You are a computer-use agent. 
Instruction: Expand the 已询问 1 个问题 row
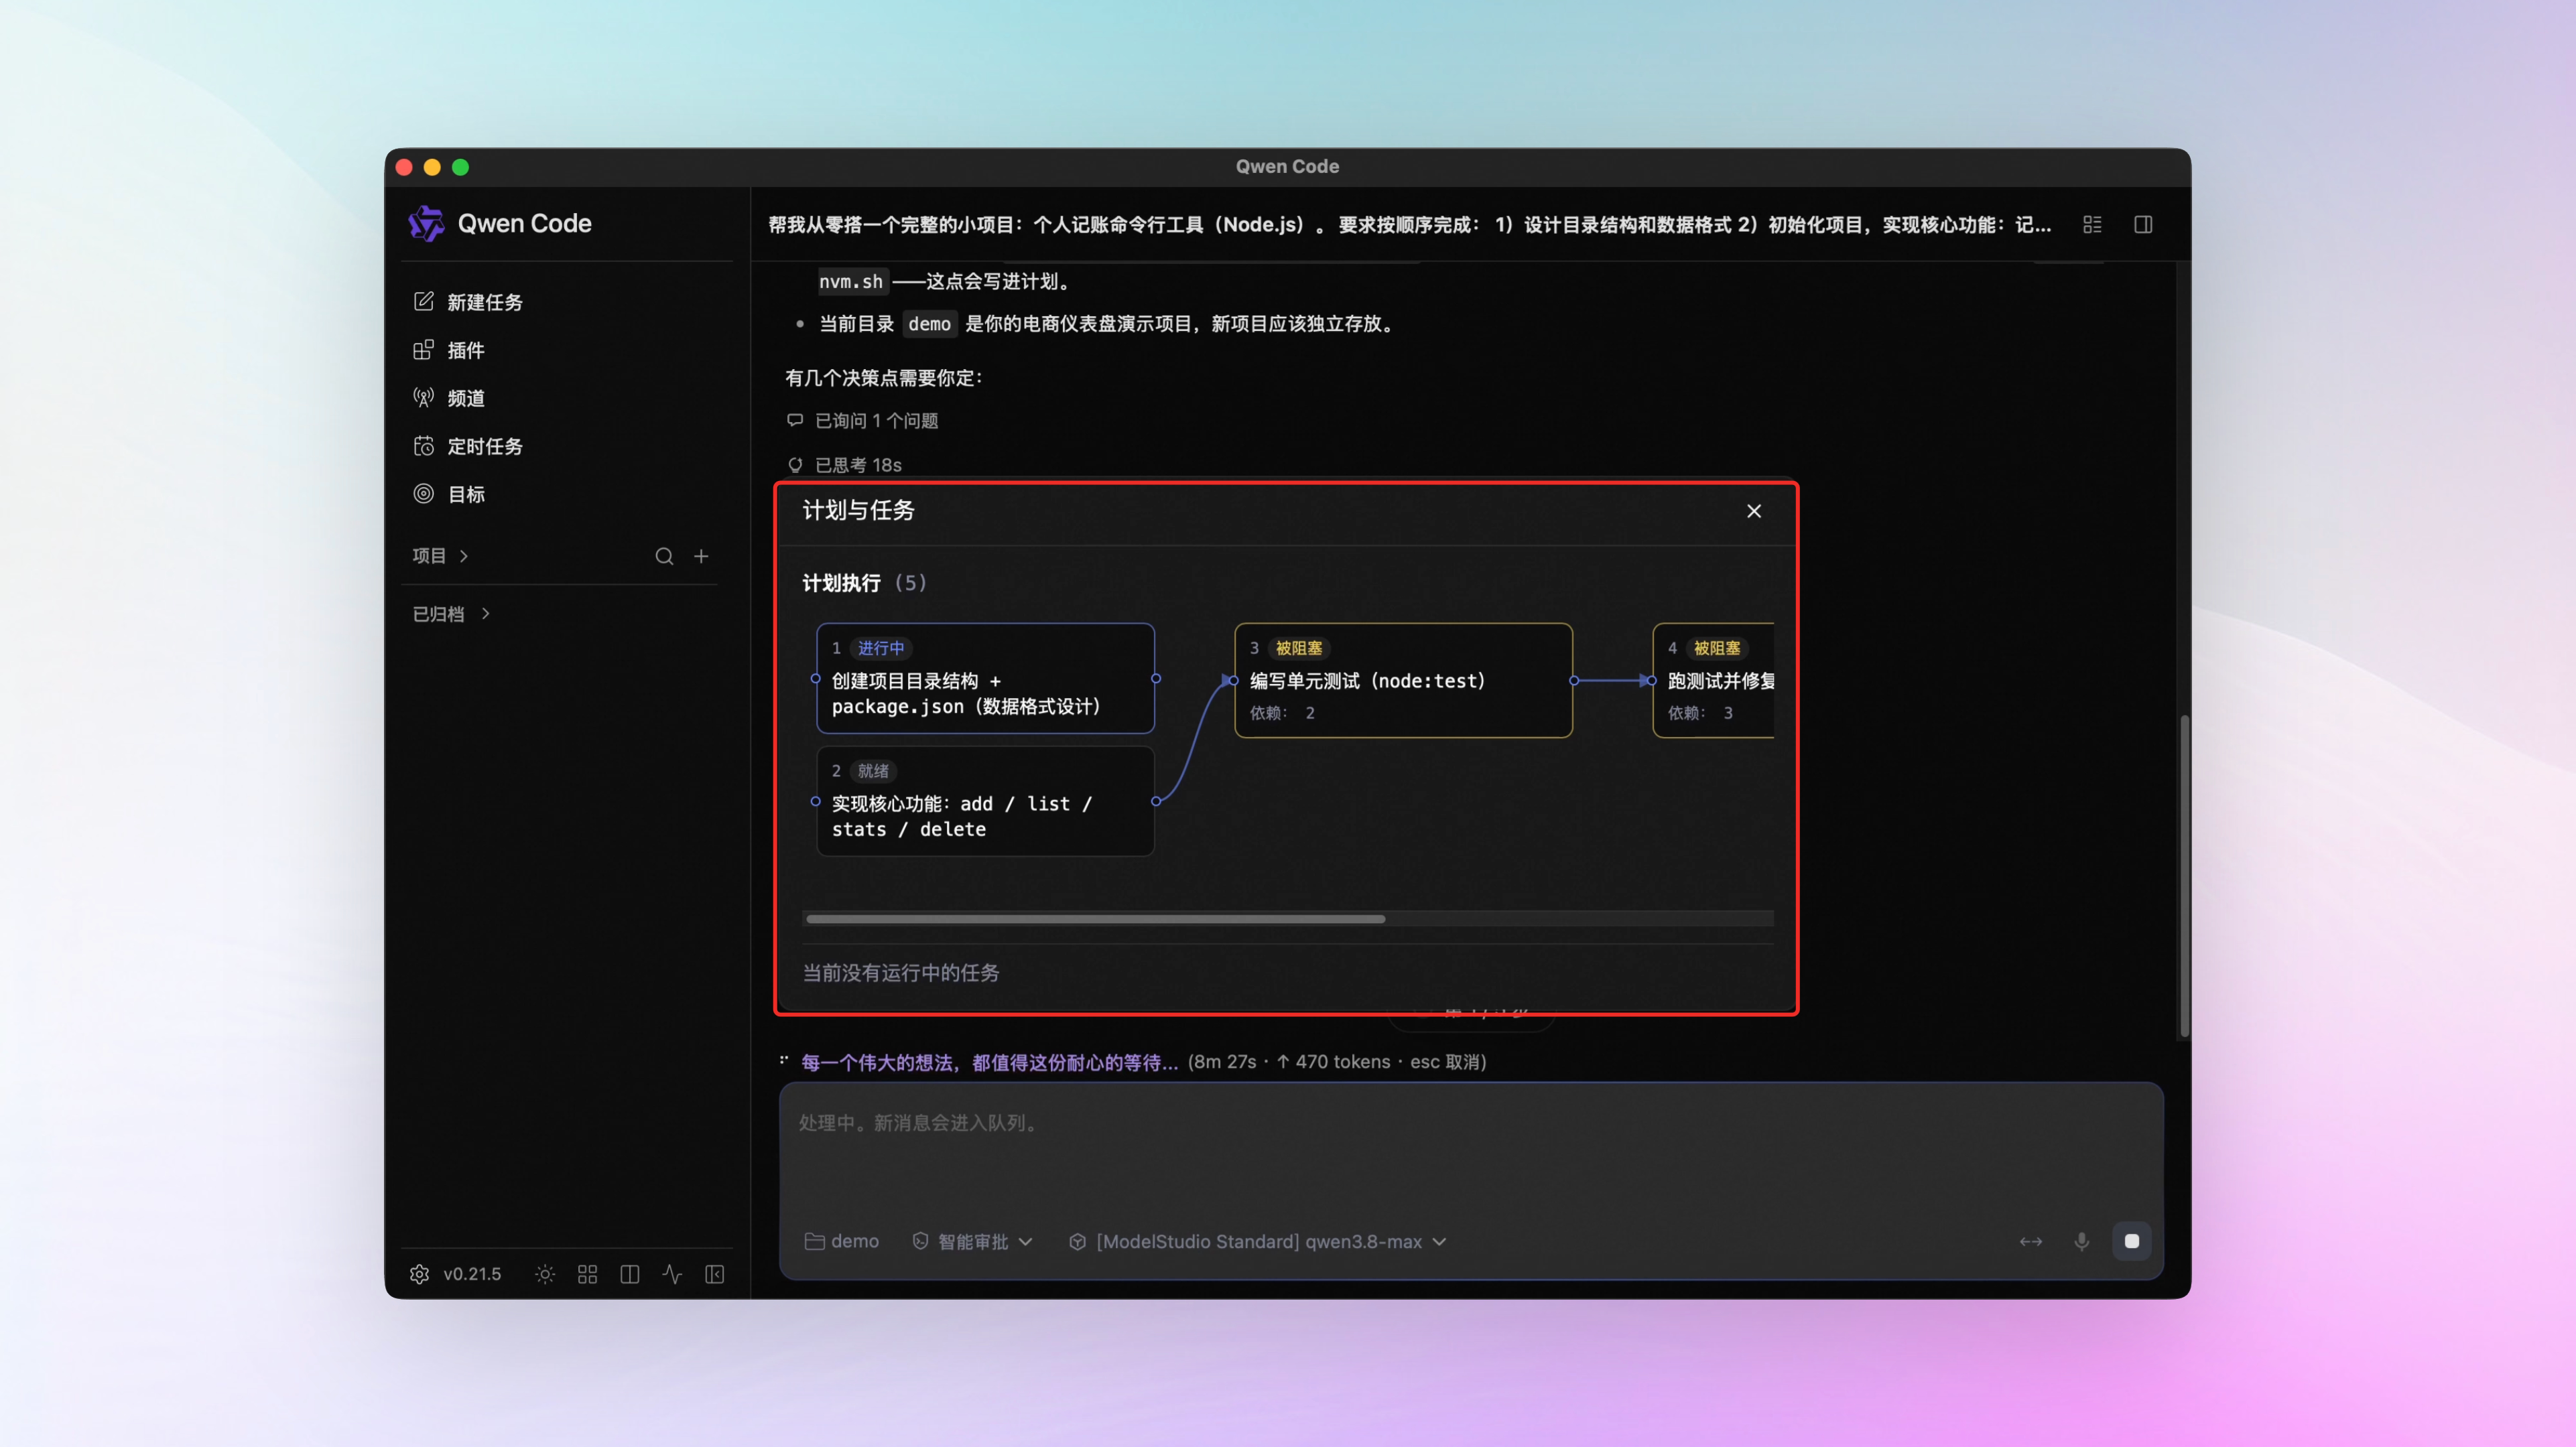tap(863, 421)
